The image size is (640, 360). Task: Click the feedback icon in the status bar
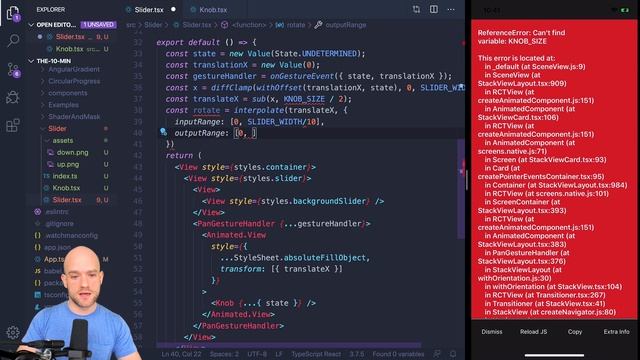[x=437, y=354]
